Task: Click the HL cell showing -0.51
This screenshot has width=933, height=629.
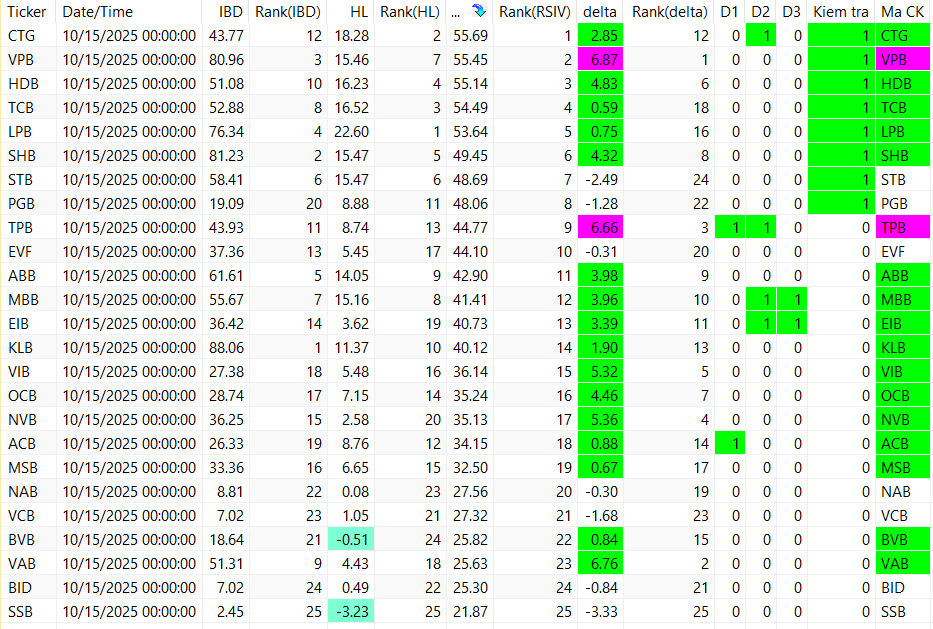Action: [x=351, y=540]
